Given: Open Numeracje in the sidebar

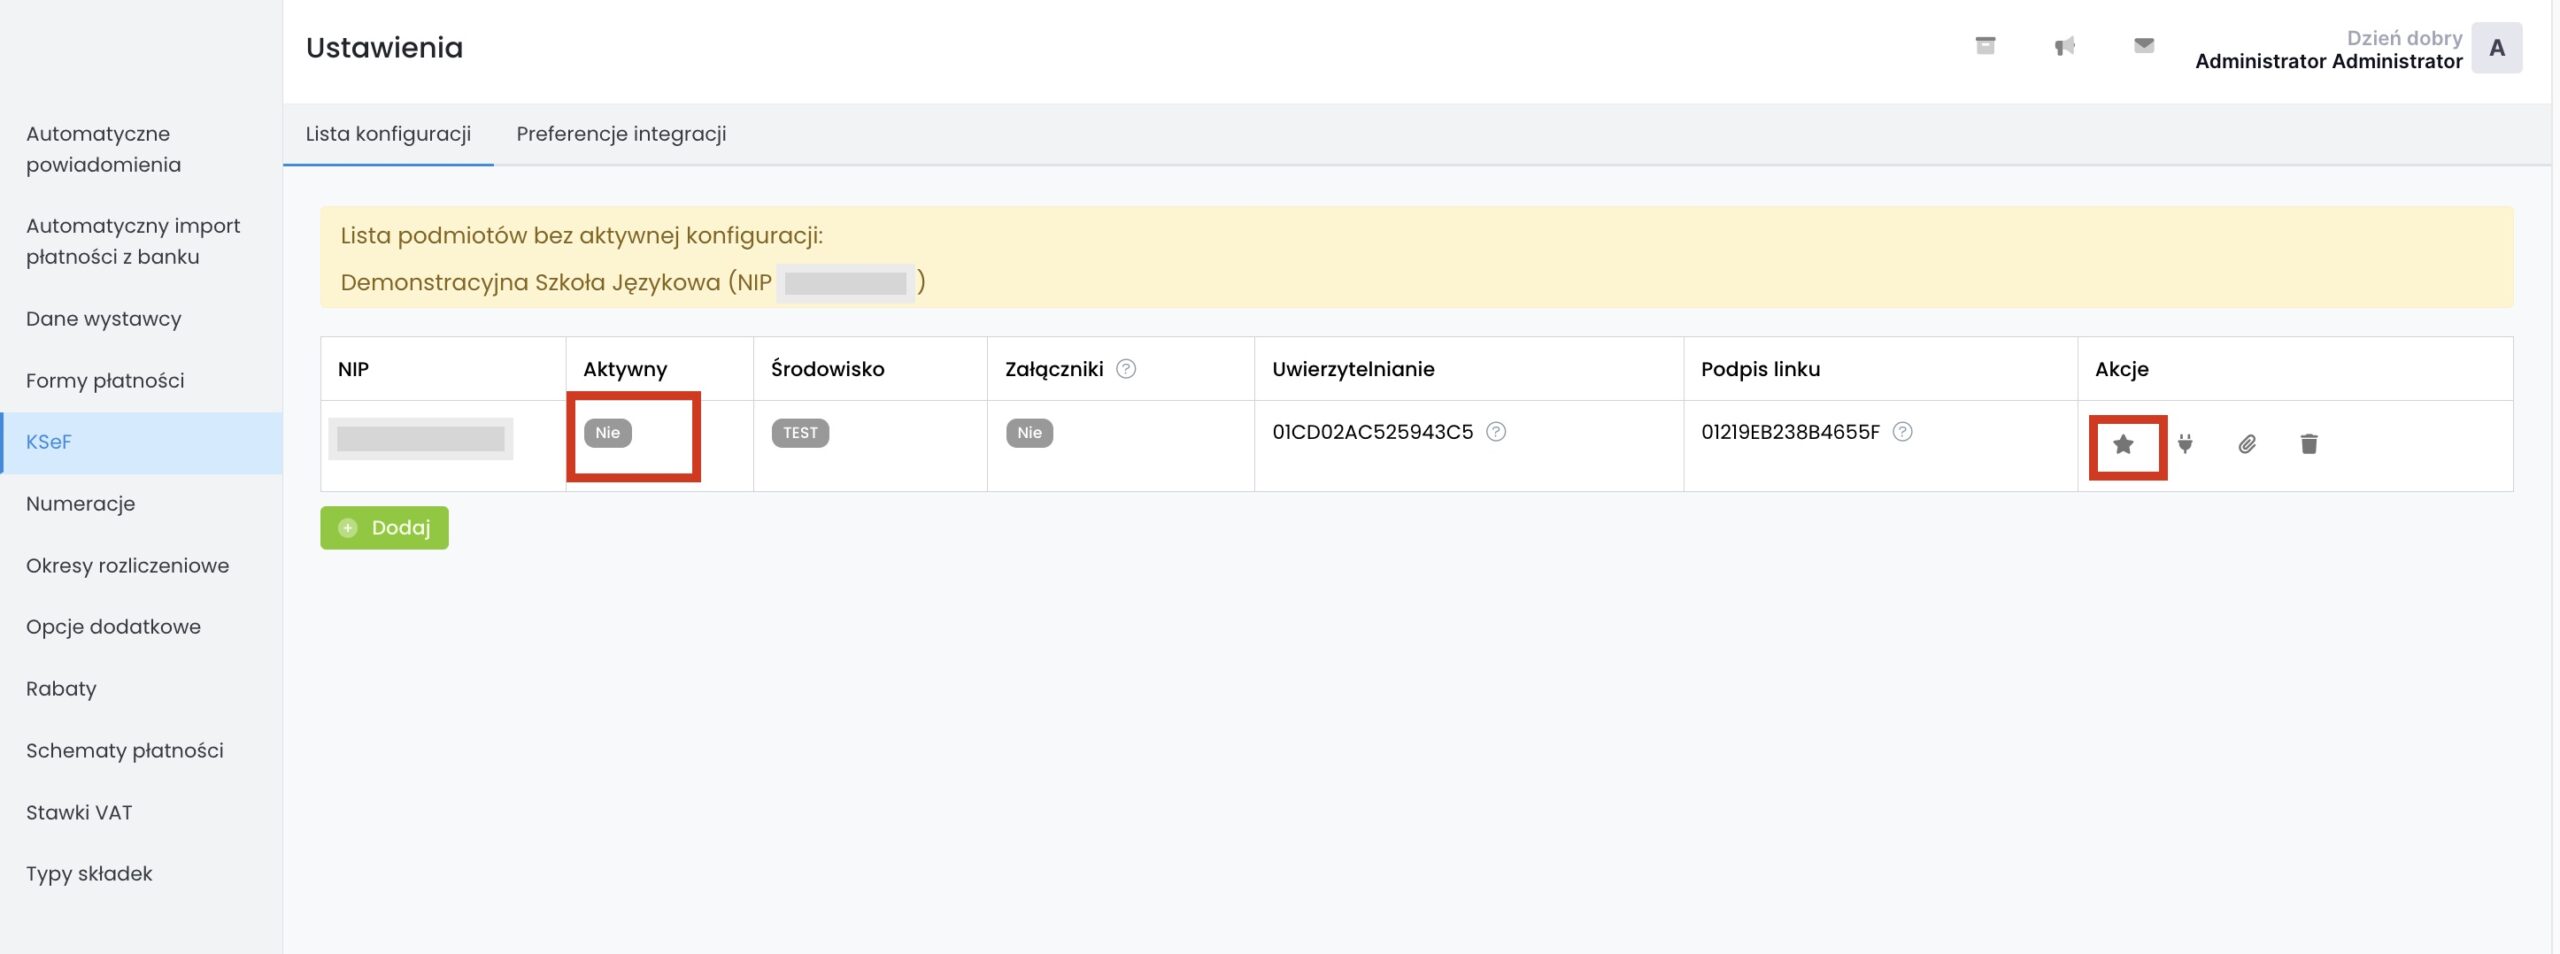Looking at the screenshot, I should [x=80, y=504].
